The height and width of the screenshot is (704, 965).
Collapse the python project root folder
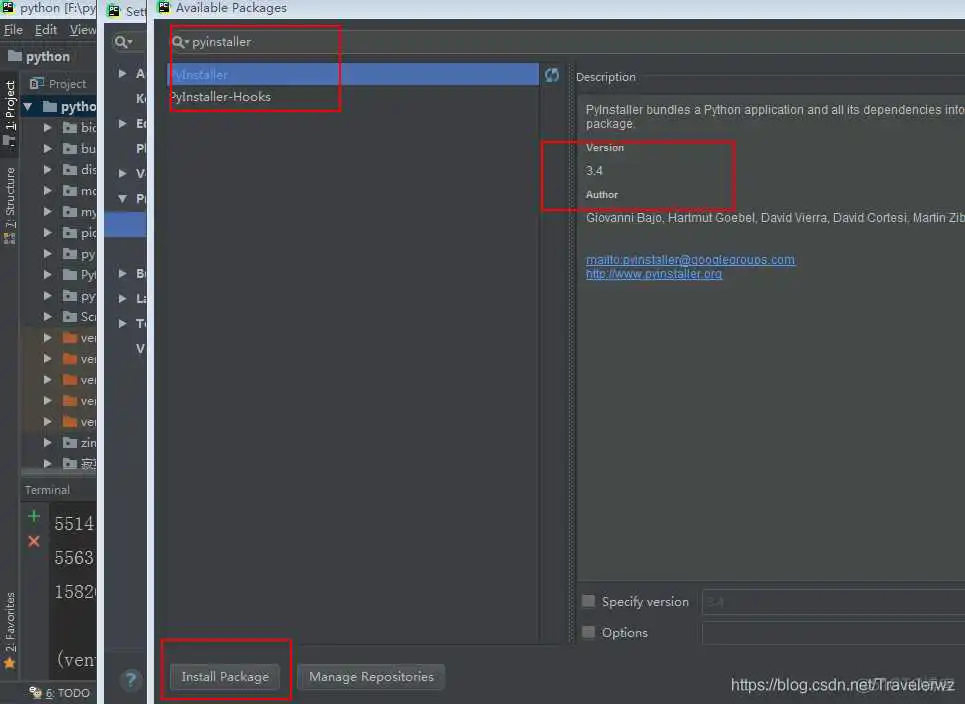point(28,107)
